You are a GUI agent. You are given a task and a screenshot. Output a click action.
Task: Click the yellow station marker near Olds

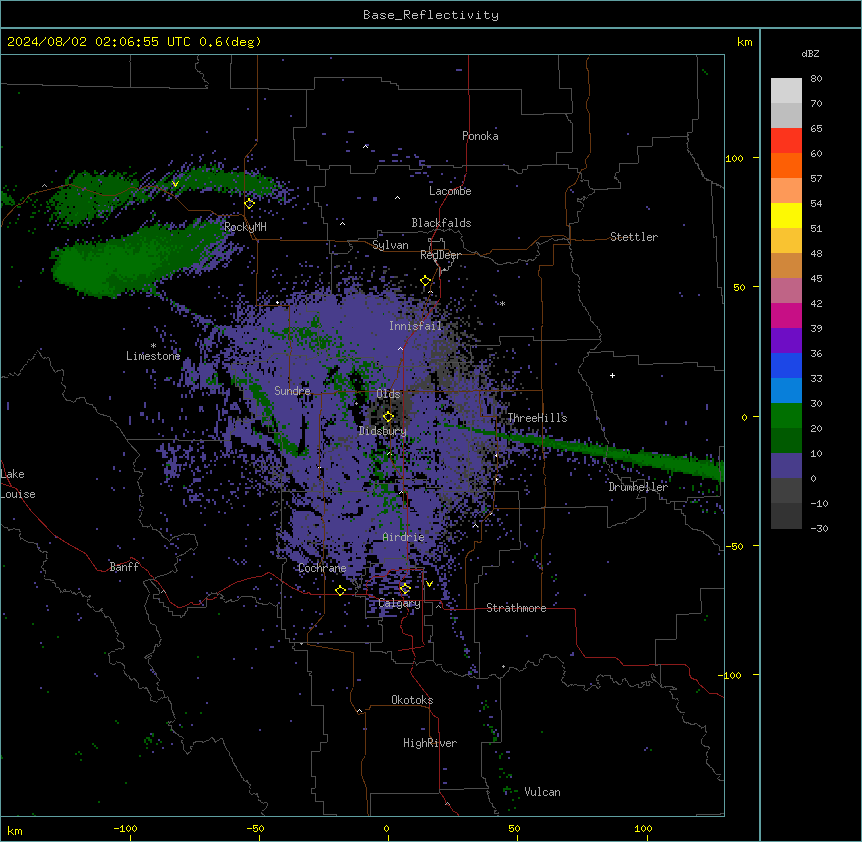388,416
